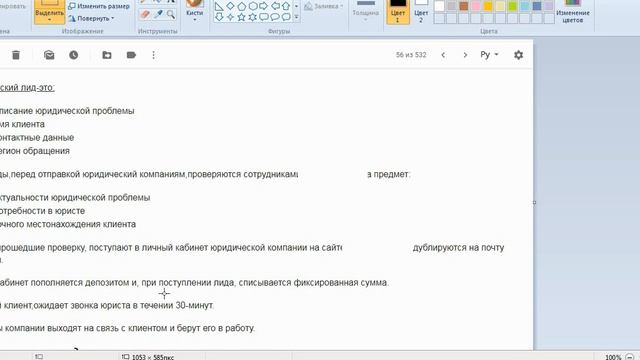Open the Выделить selection dropdown

pyautogui.click(x=49, y=19)
